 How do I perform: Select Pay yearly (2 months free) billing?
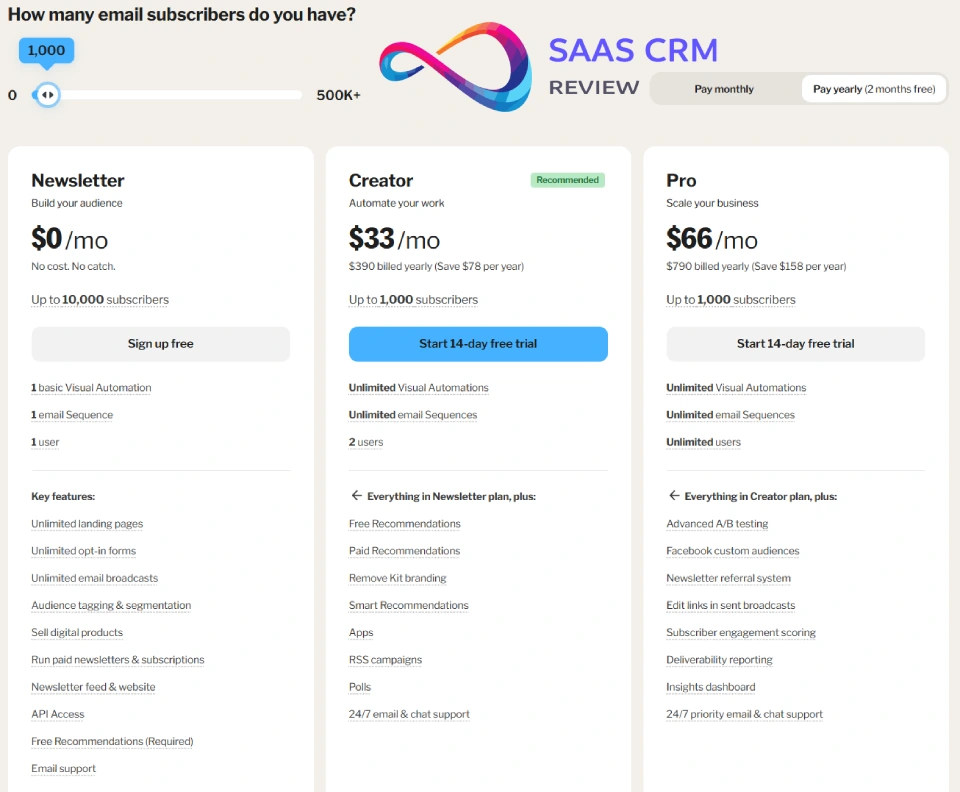(873, 89)
